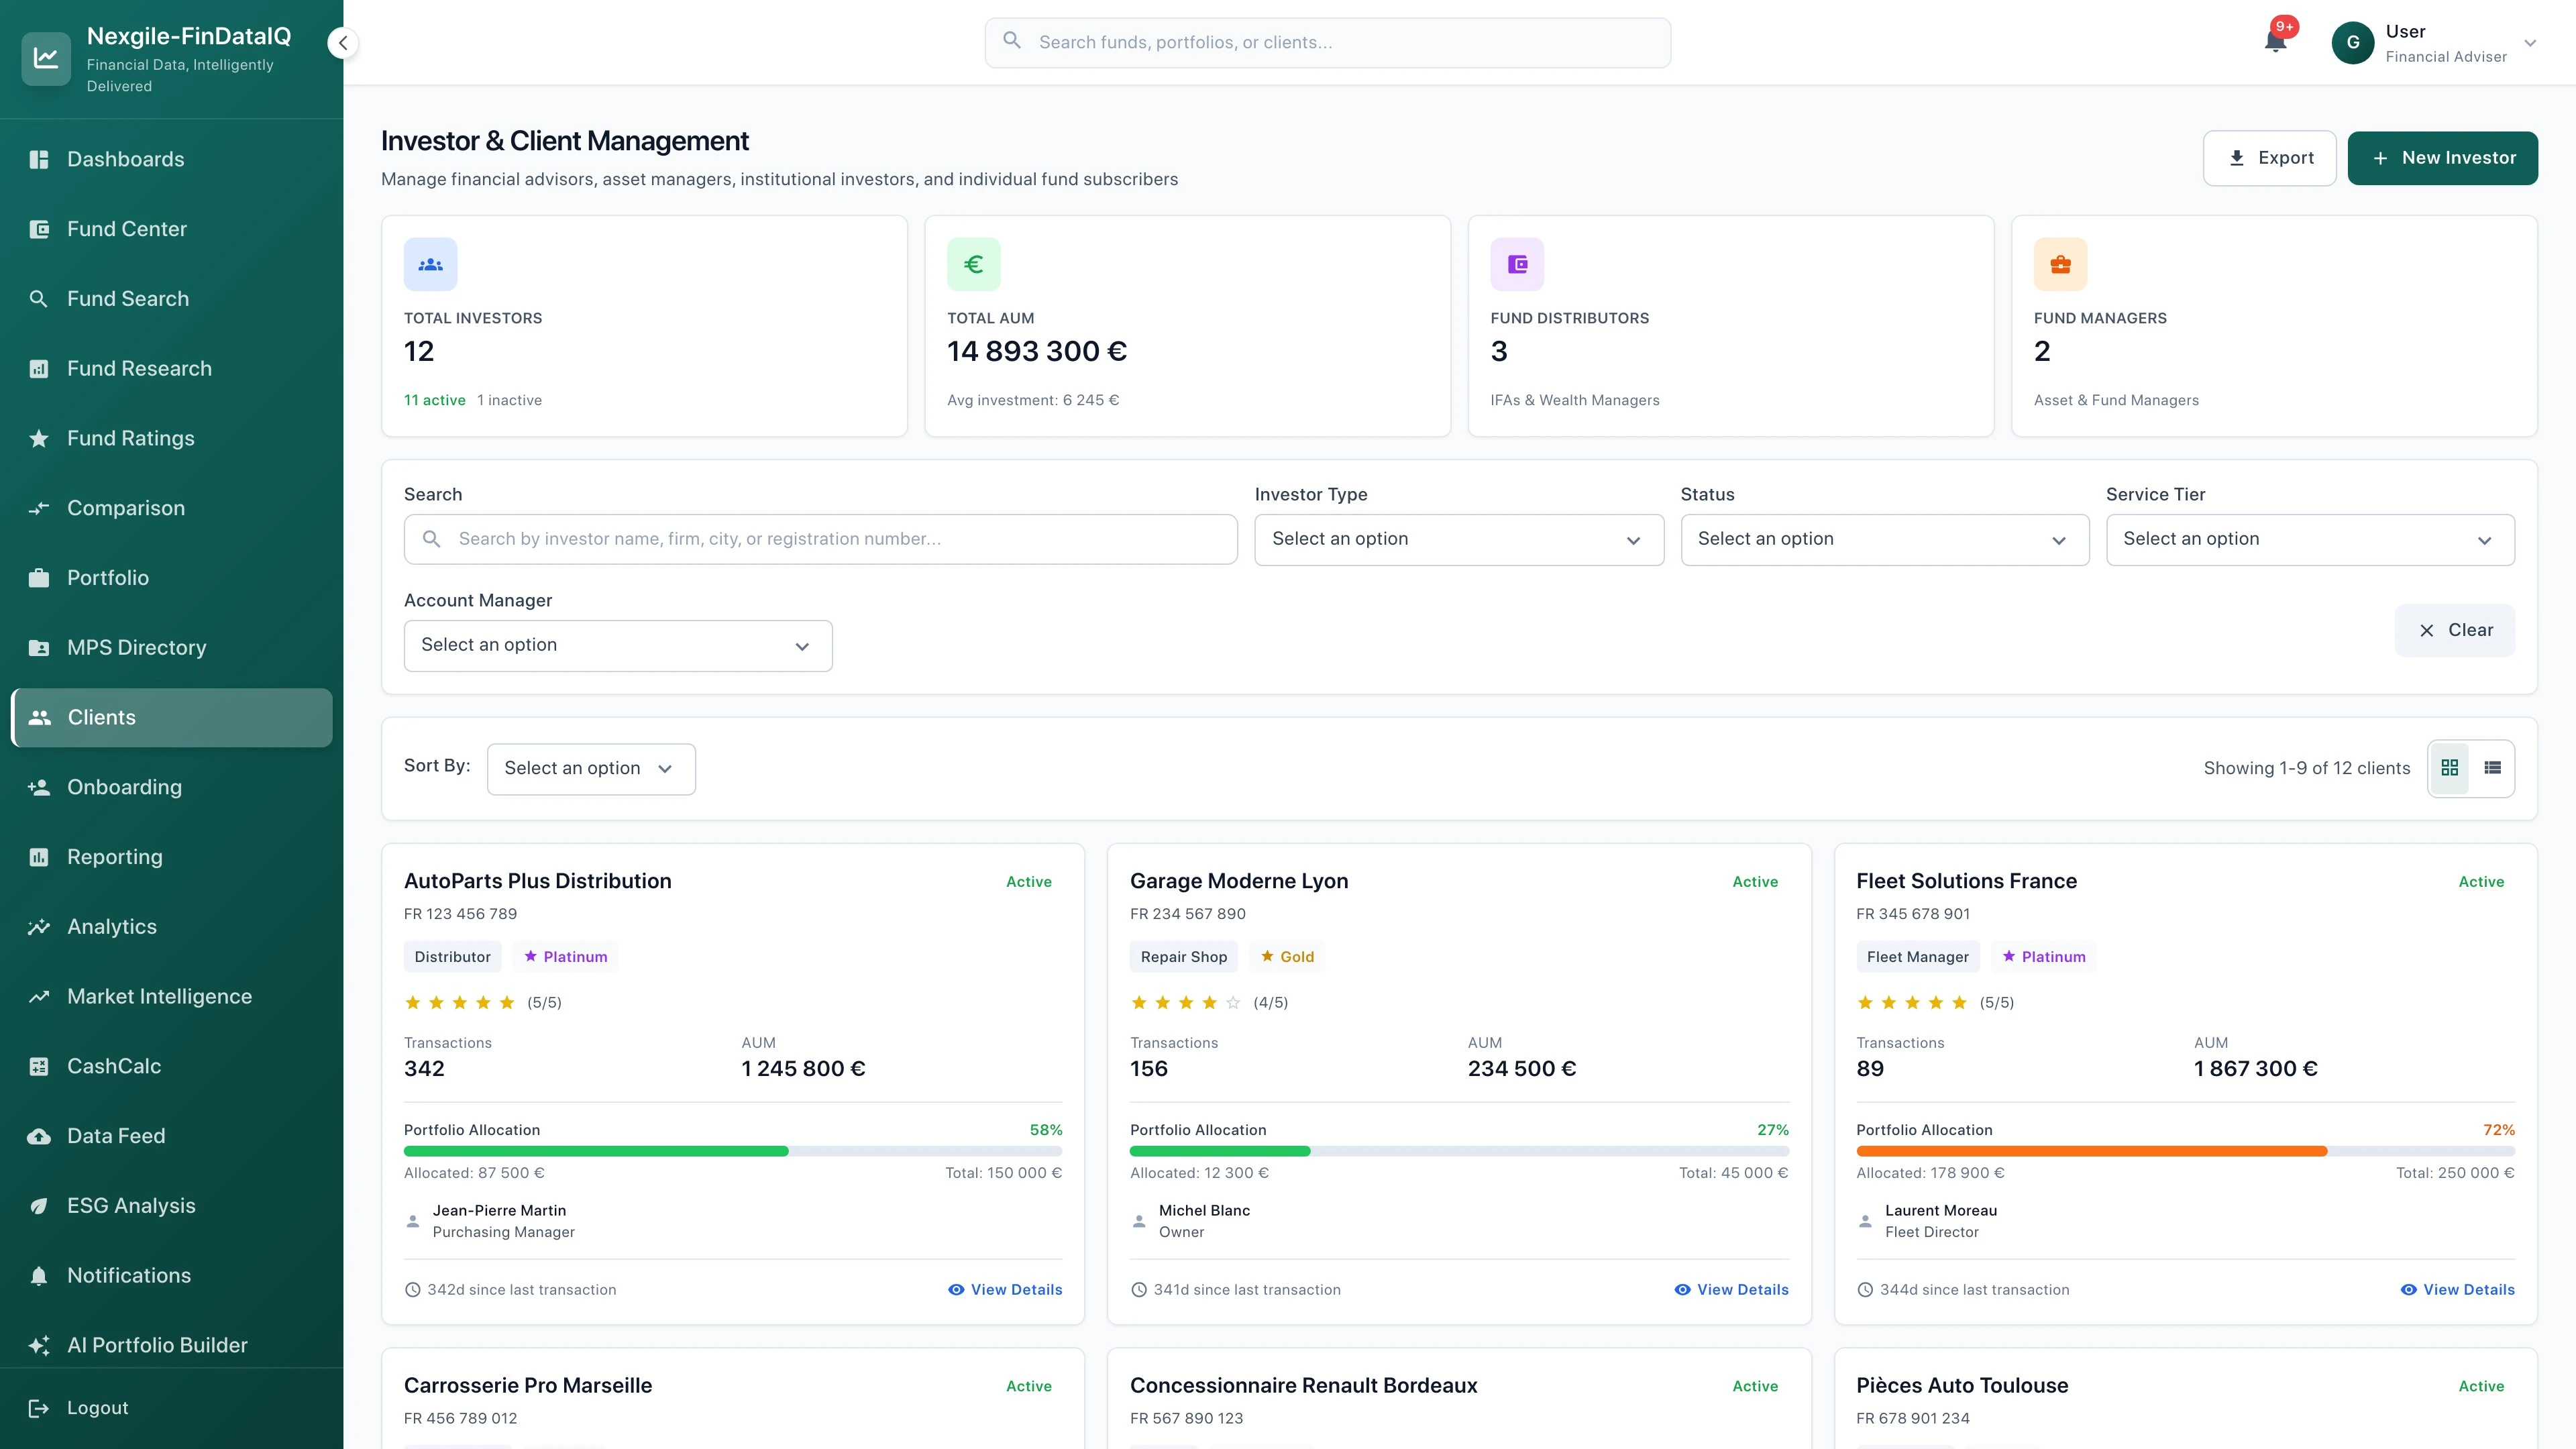
Task: Open the Fund Ratings page
Action: pos(130,438)
